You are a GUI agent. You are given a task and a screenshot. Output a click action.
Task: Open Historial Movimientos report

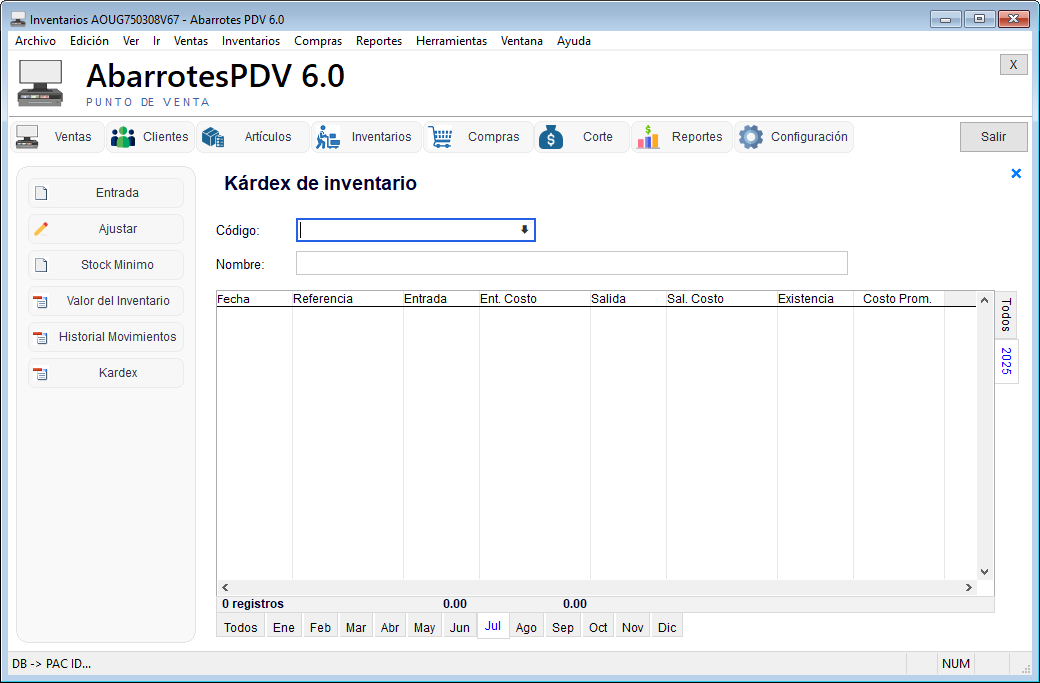(x=106, y=337)
